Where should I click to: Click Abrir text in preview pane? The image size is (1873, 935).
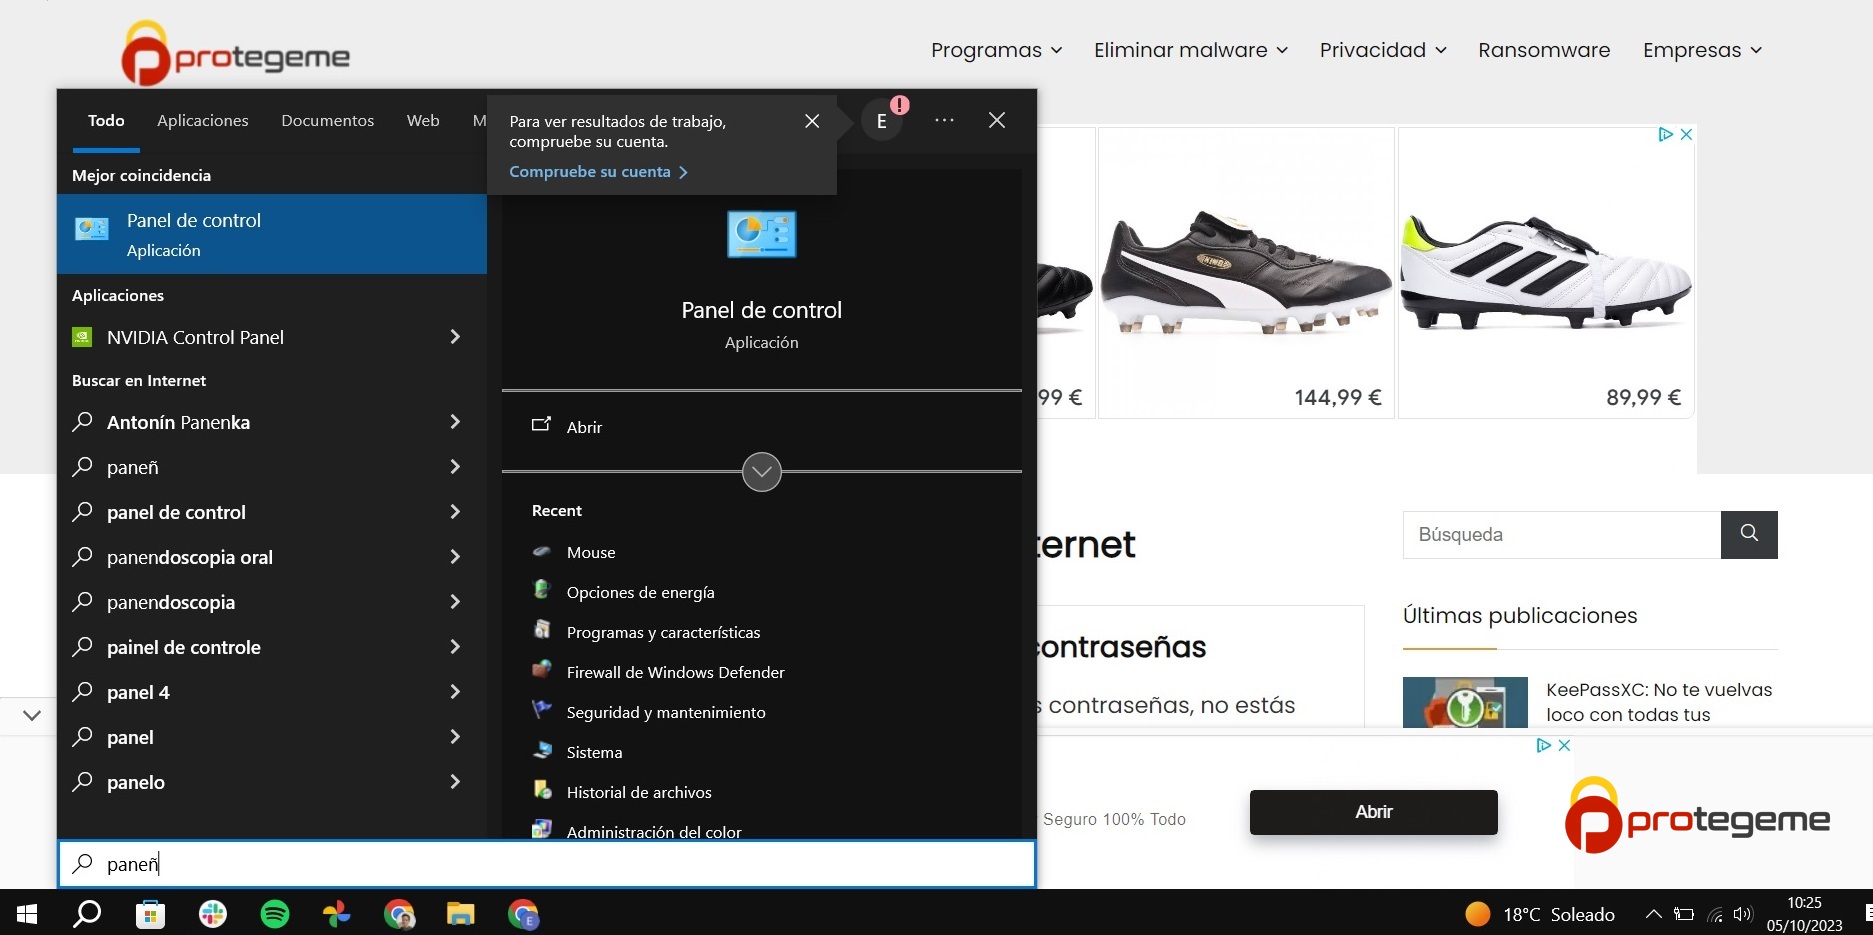pos(584,427)
